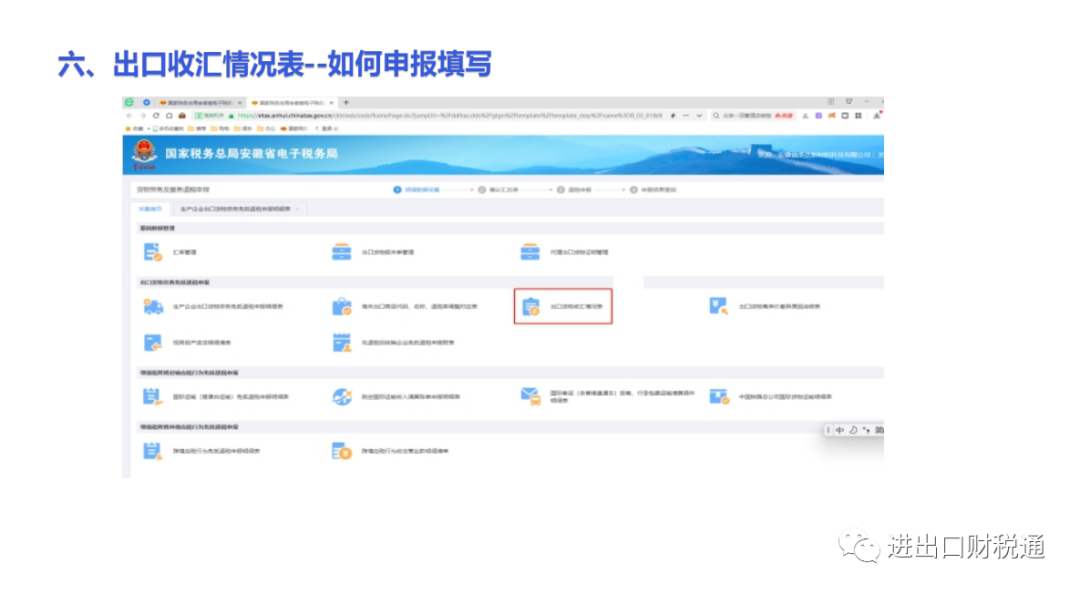Click step 2 确认汇总表 in progress bar

[x=498, y=190]
